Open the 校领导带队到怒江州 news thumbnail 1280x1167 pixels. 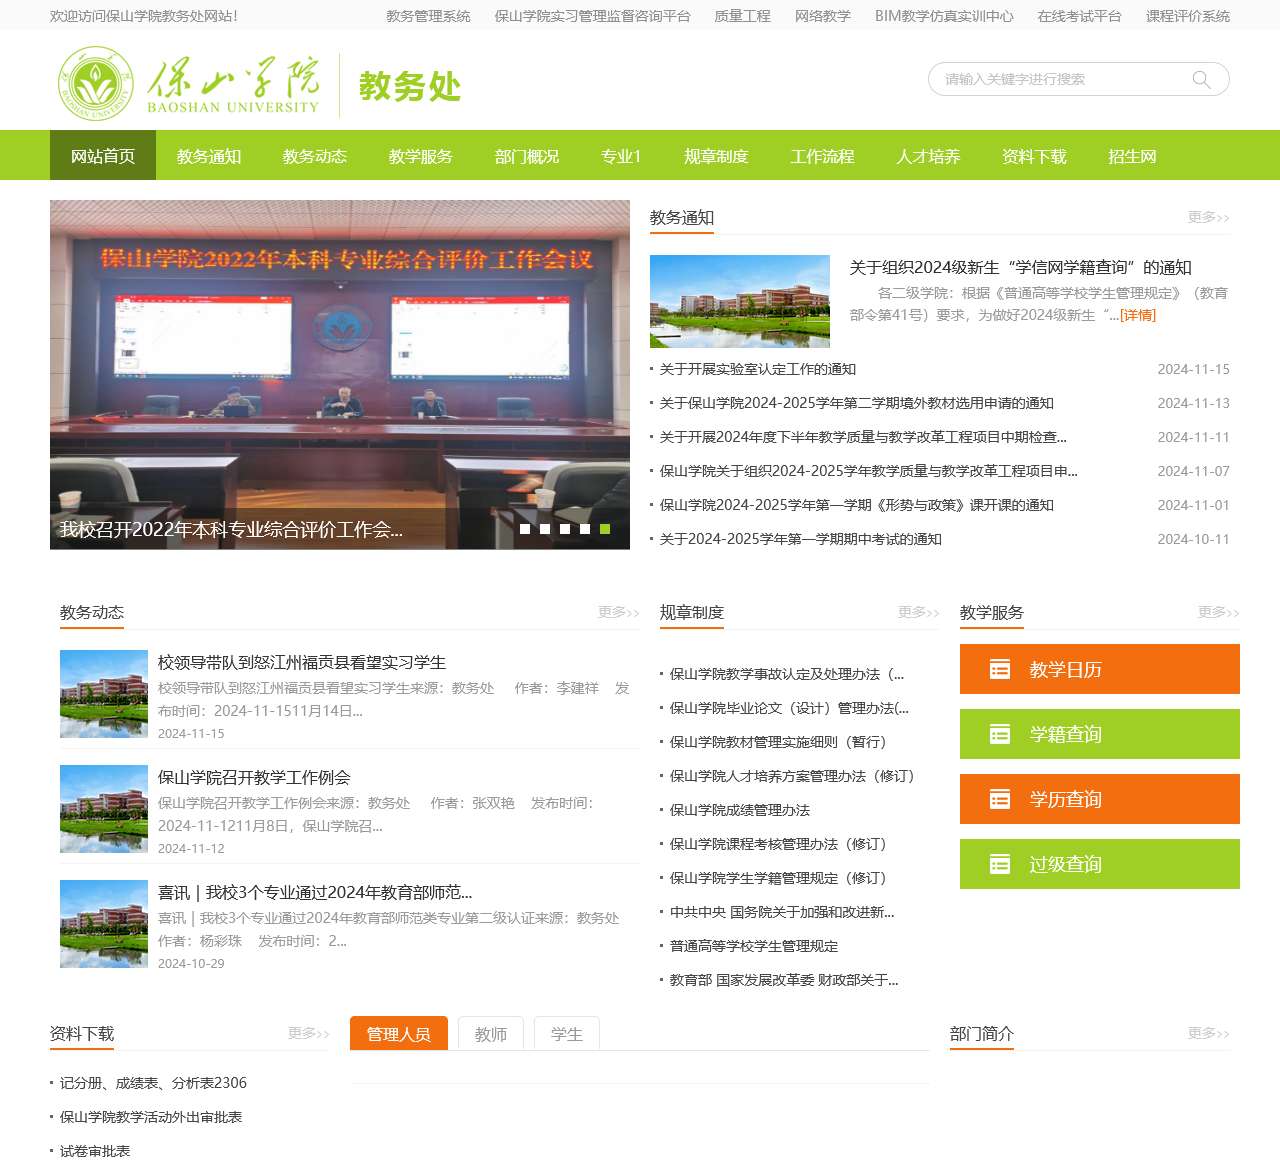click(x=103, y=694)
